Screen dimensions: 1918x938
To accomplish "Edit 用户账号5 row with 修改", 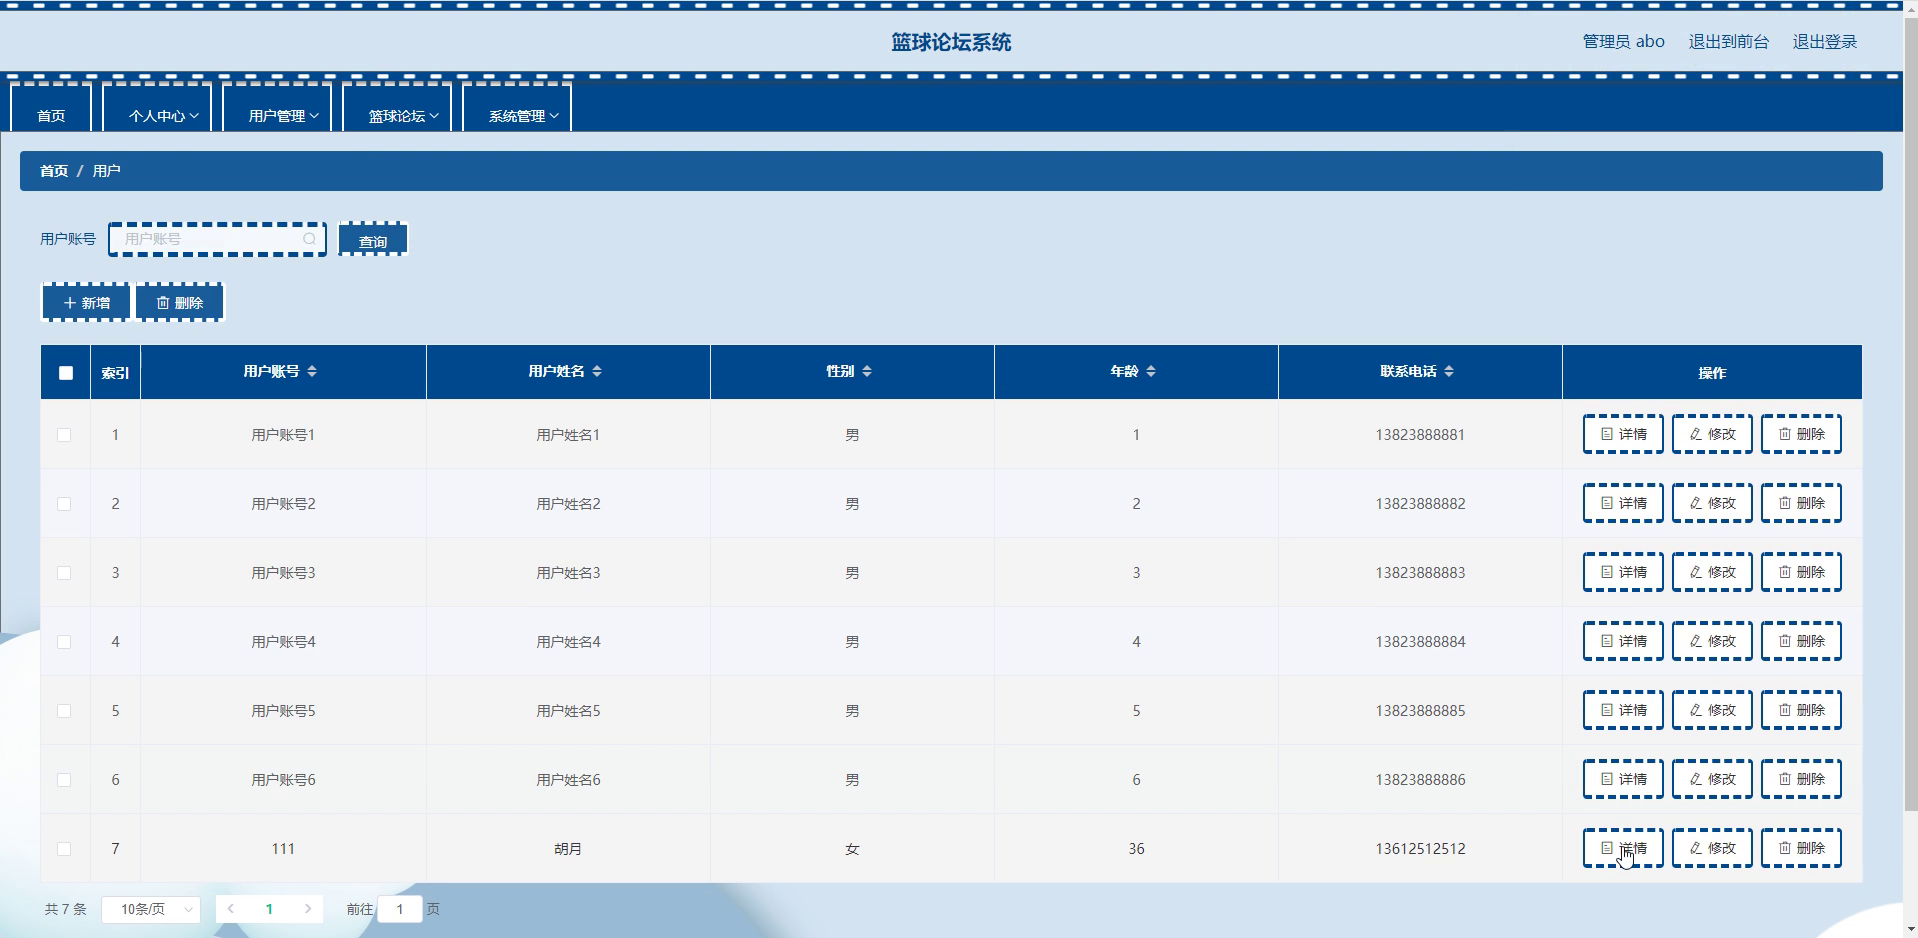I will click(1712, 710).
